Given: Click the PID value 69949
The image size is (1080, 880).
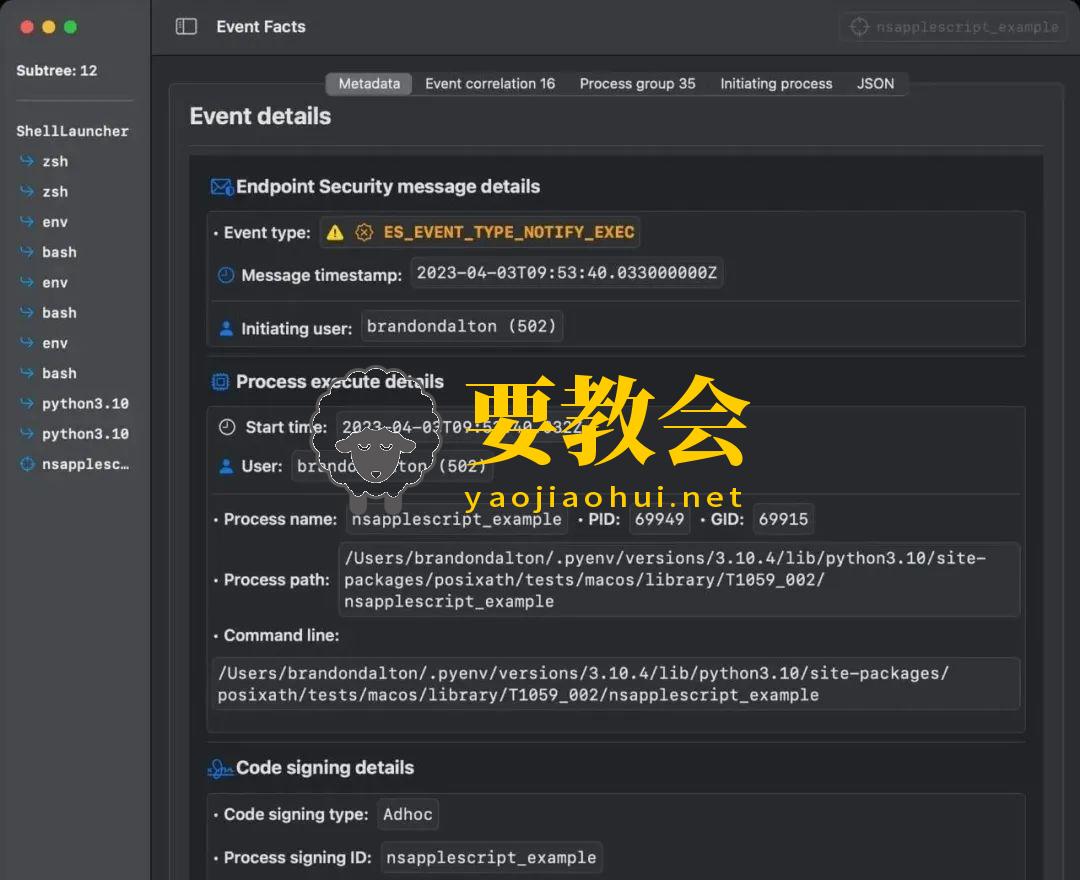Looking at the screenshot, I should click(659, 519).
